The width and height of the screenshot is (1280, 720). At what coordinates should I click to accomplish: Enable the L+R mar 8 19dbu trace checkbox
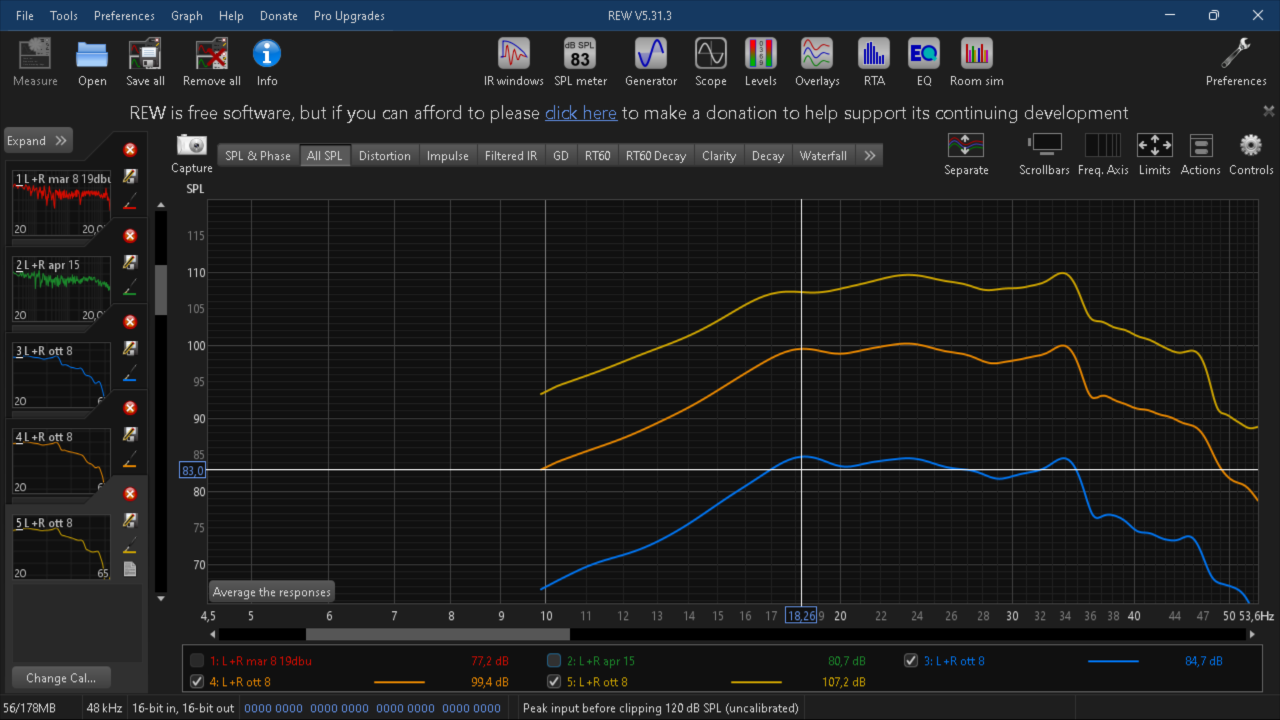click(x=197, y=660)
